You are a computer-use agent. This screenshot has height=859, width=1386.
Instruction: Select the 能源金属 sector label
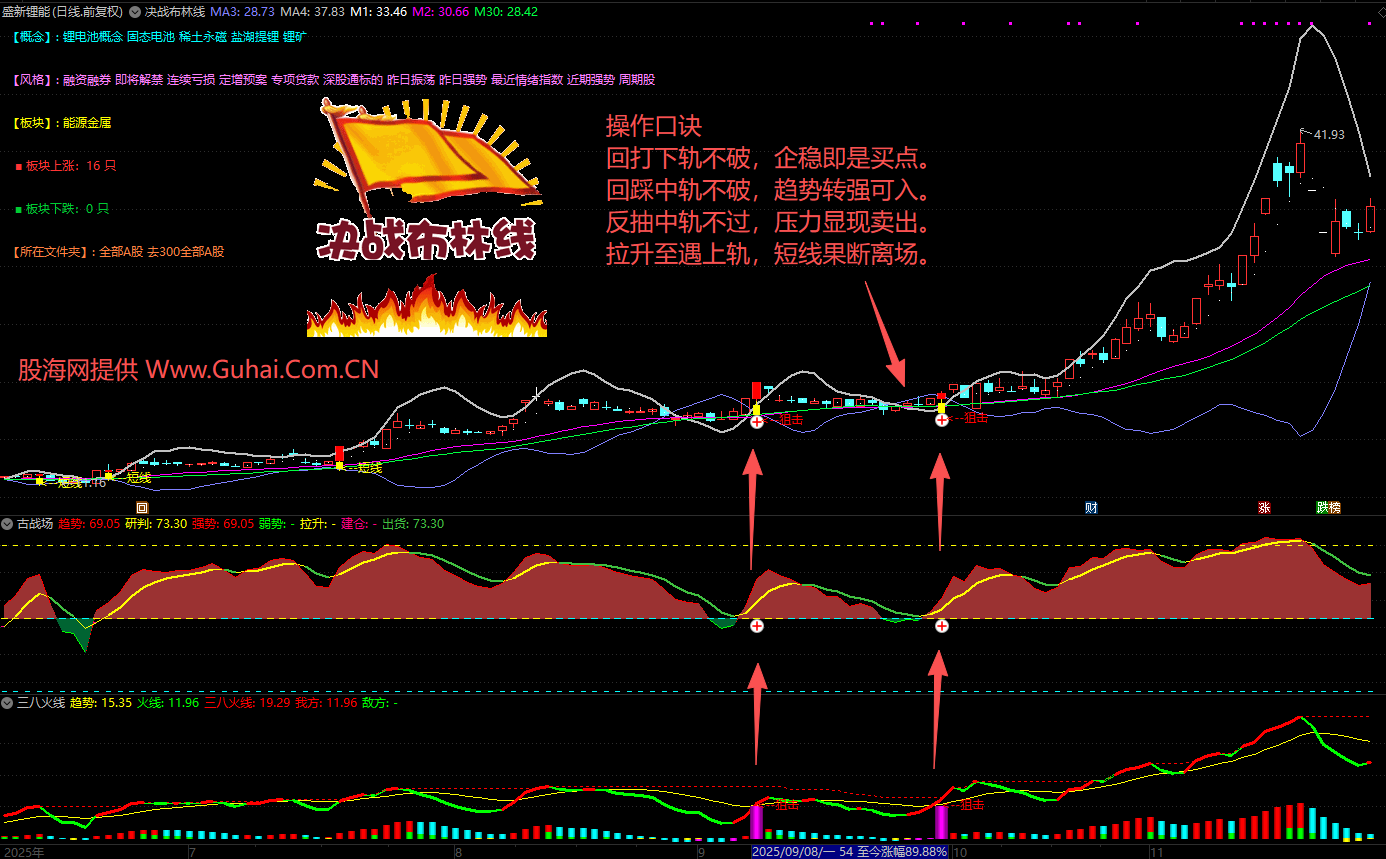coord(87,123)
